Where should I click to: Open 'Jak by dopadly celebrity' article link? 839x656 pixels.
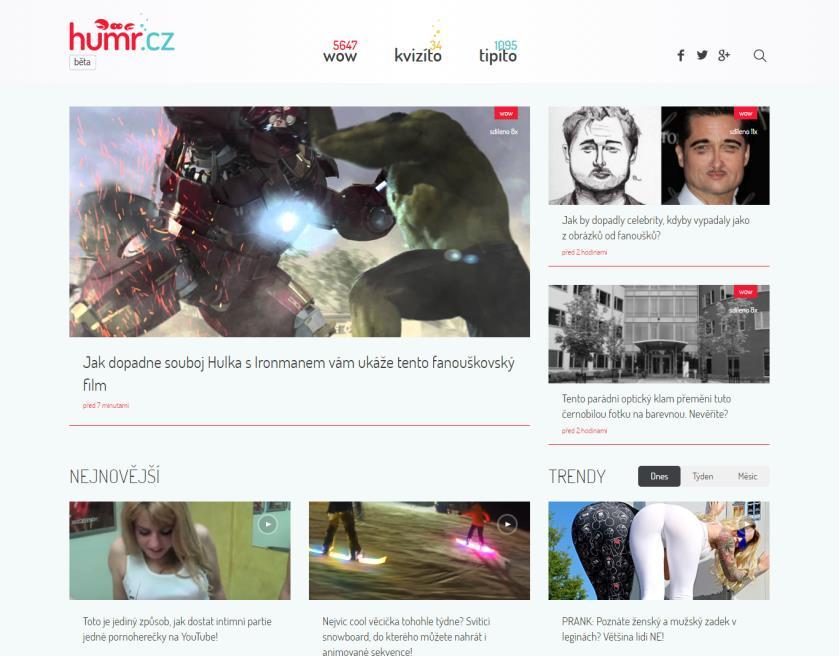click(x=655, y=228)
